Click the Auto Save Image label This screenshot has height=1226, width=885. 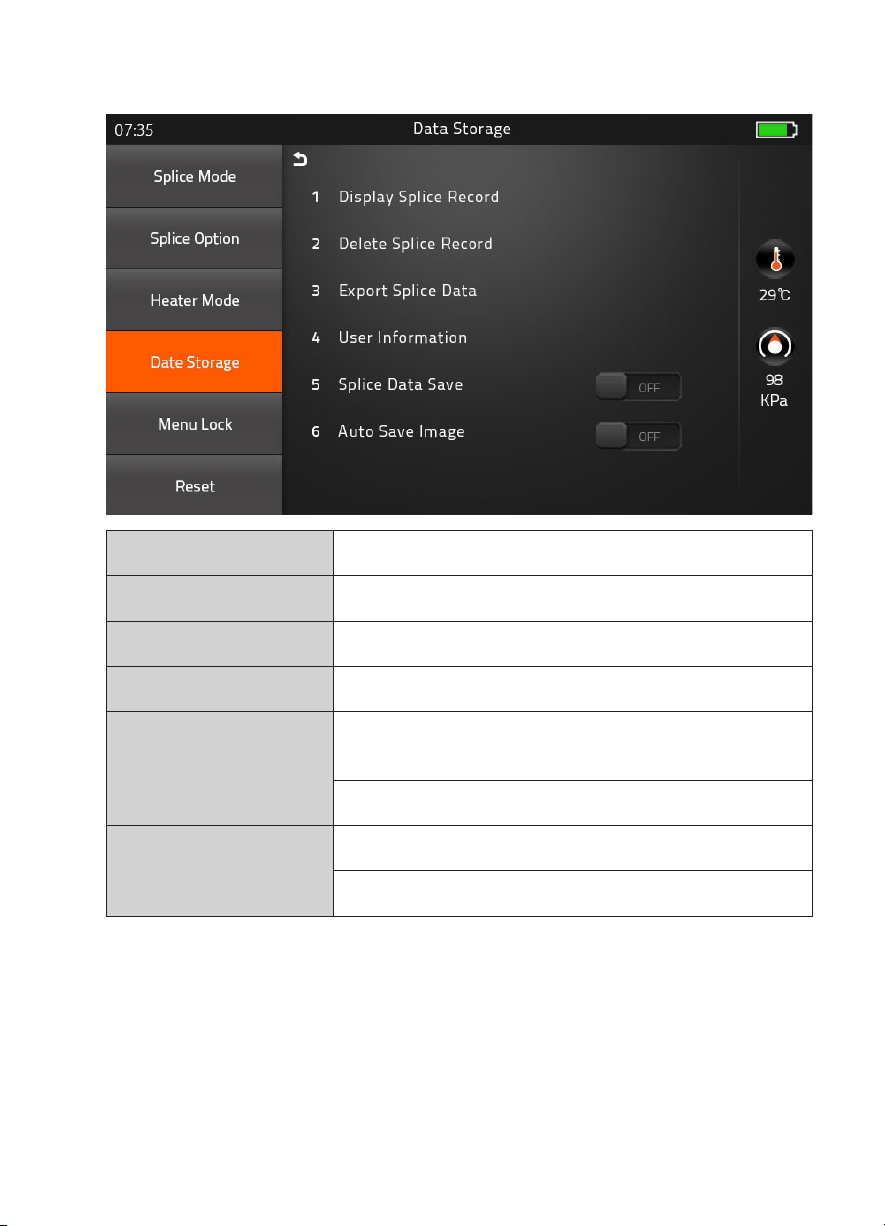click(400, 431)
